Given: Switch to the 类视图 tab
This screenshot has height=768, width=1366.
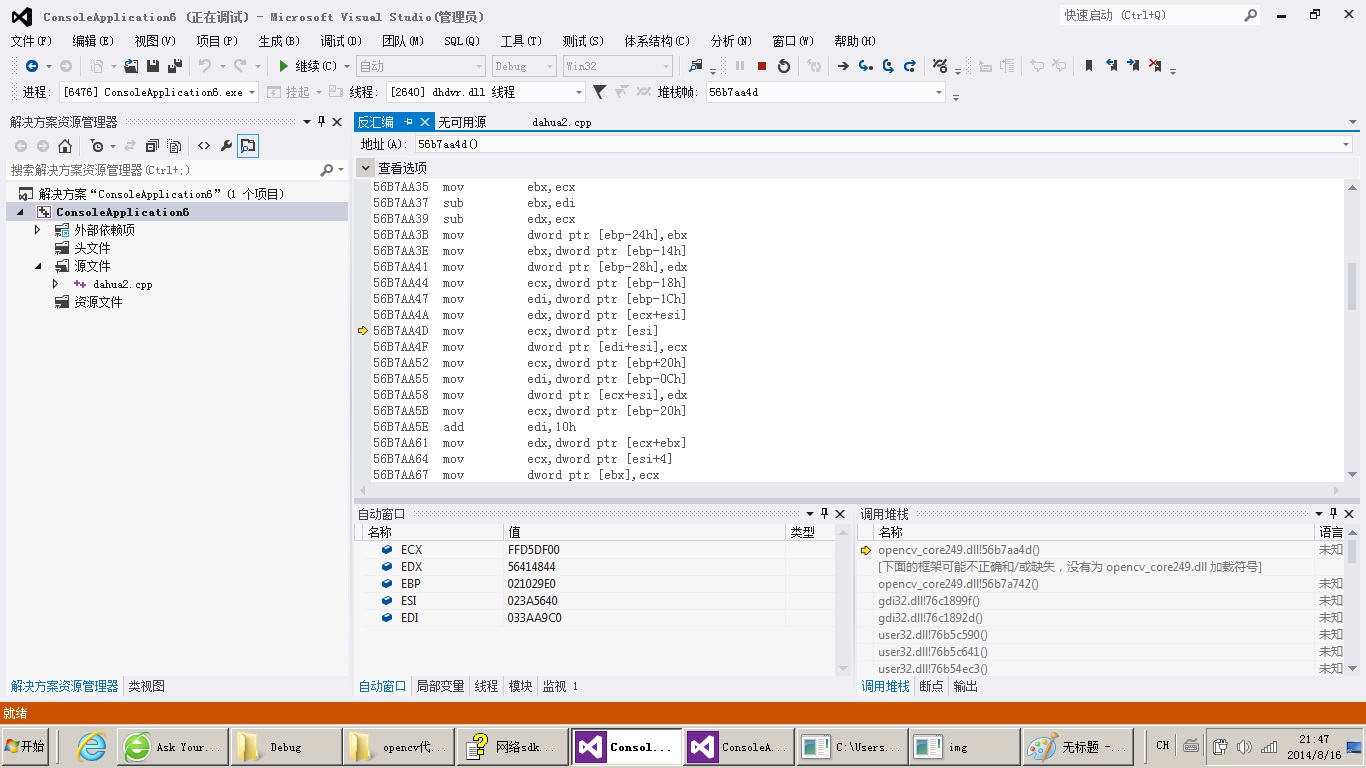Looking at the screenshot, I should 146,686.
